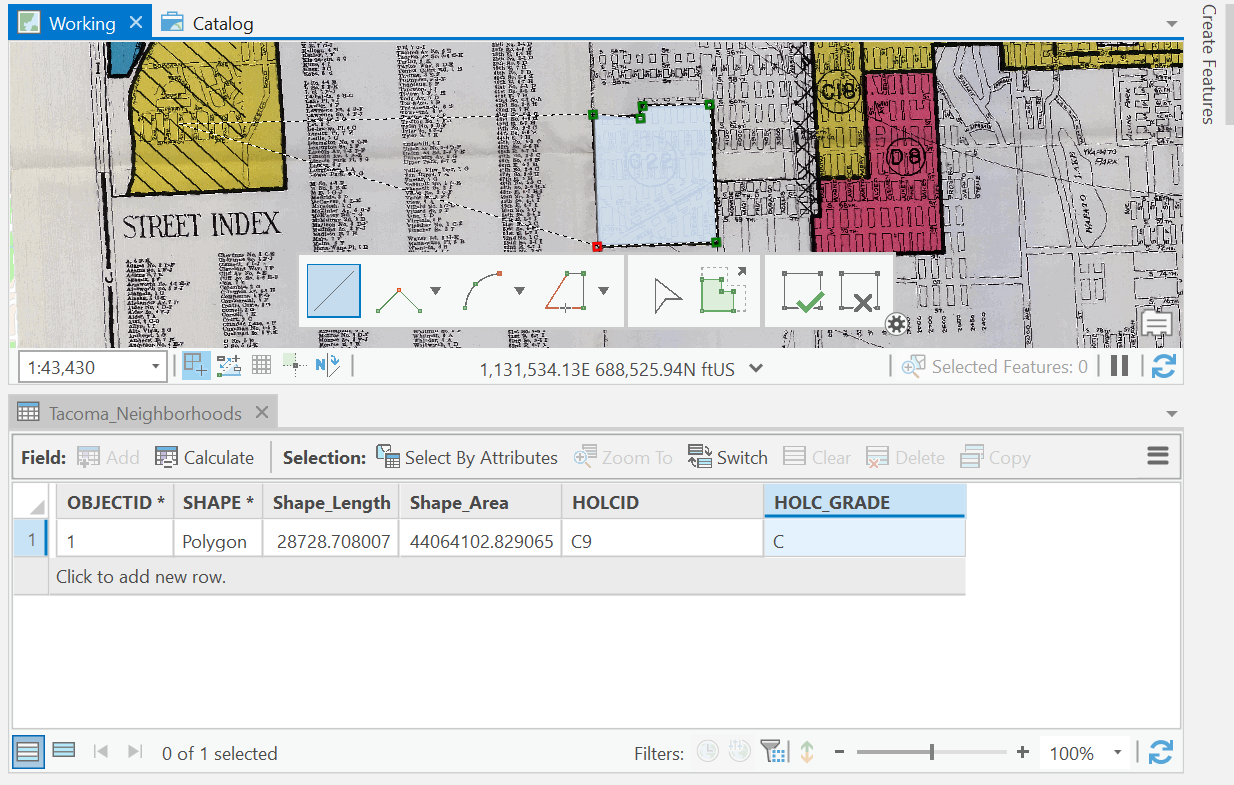
Task: Expand coordinate display units dropdown
Action: 756,369
